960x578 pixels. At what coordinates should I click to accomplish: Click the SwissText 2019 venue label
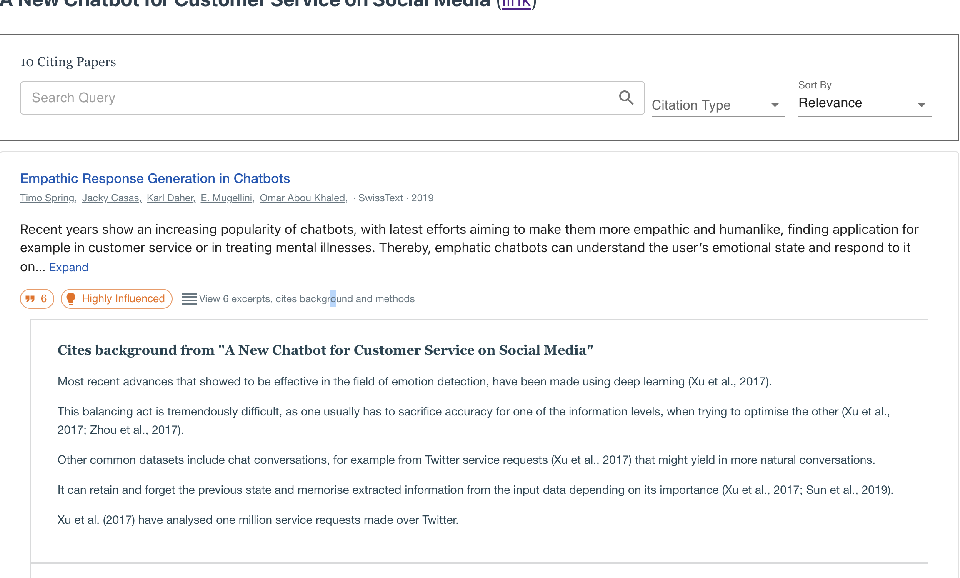pyautogui.click(x=396, y=198)
